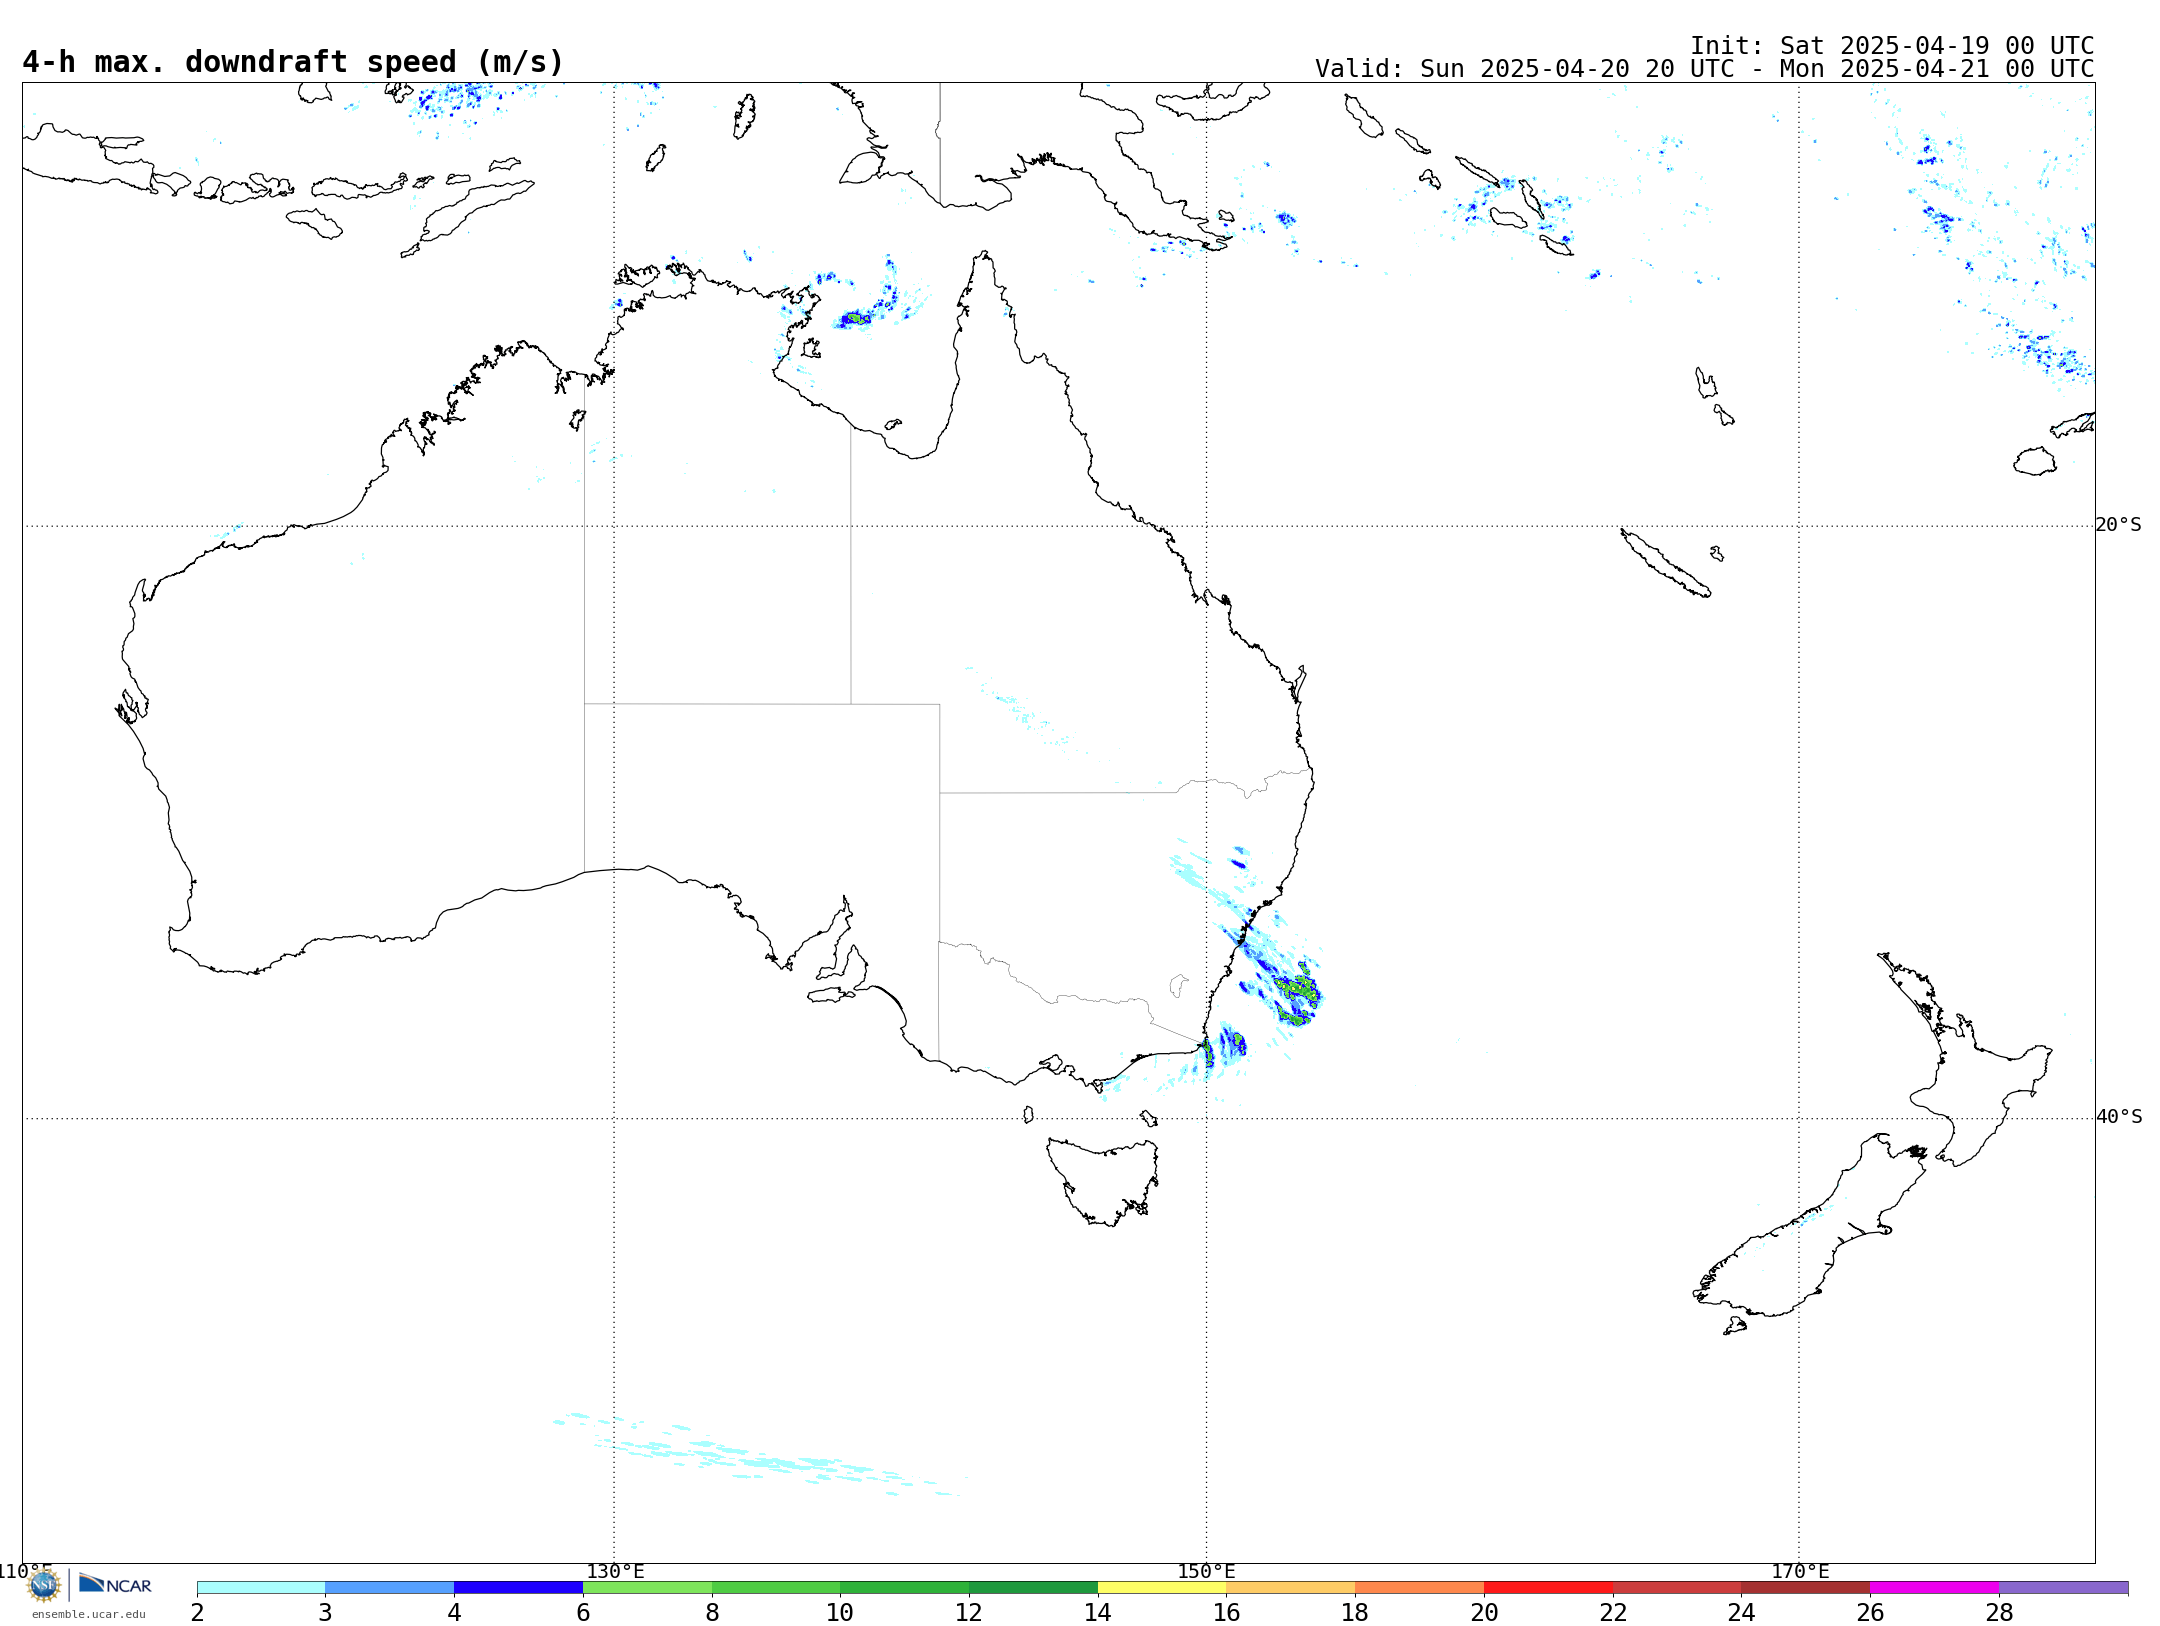Click the '130°E' longitude label
Screen dimensions: 2160x1626
click(615, 1572)
